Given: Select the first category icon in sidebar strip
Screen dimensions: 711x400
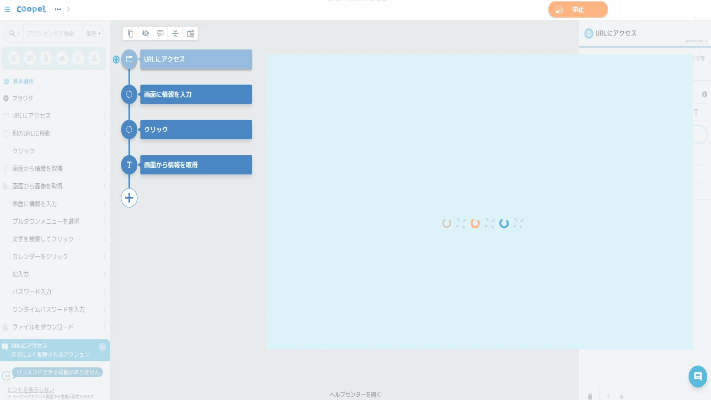Looking at the screenshot, I should pyautogui.click(x=14, y=59).
